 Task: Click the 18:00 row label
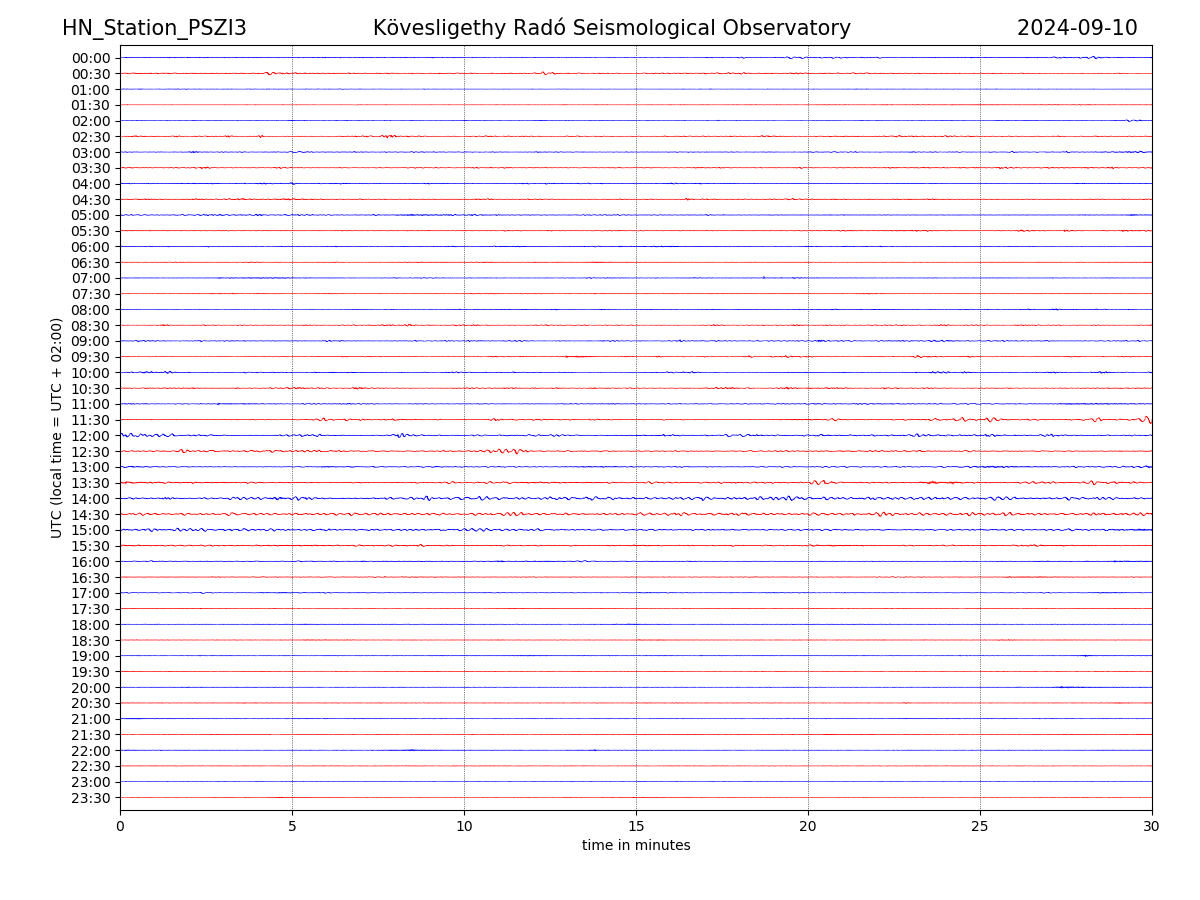pyautogui.click(x=91, y=625)
